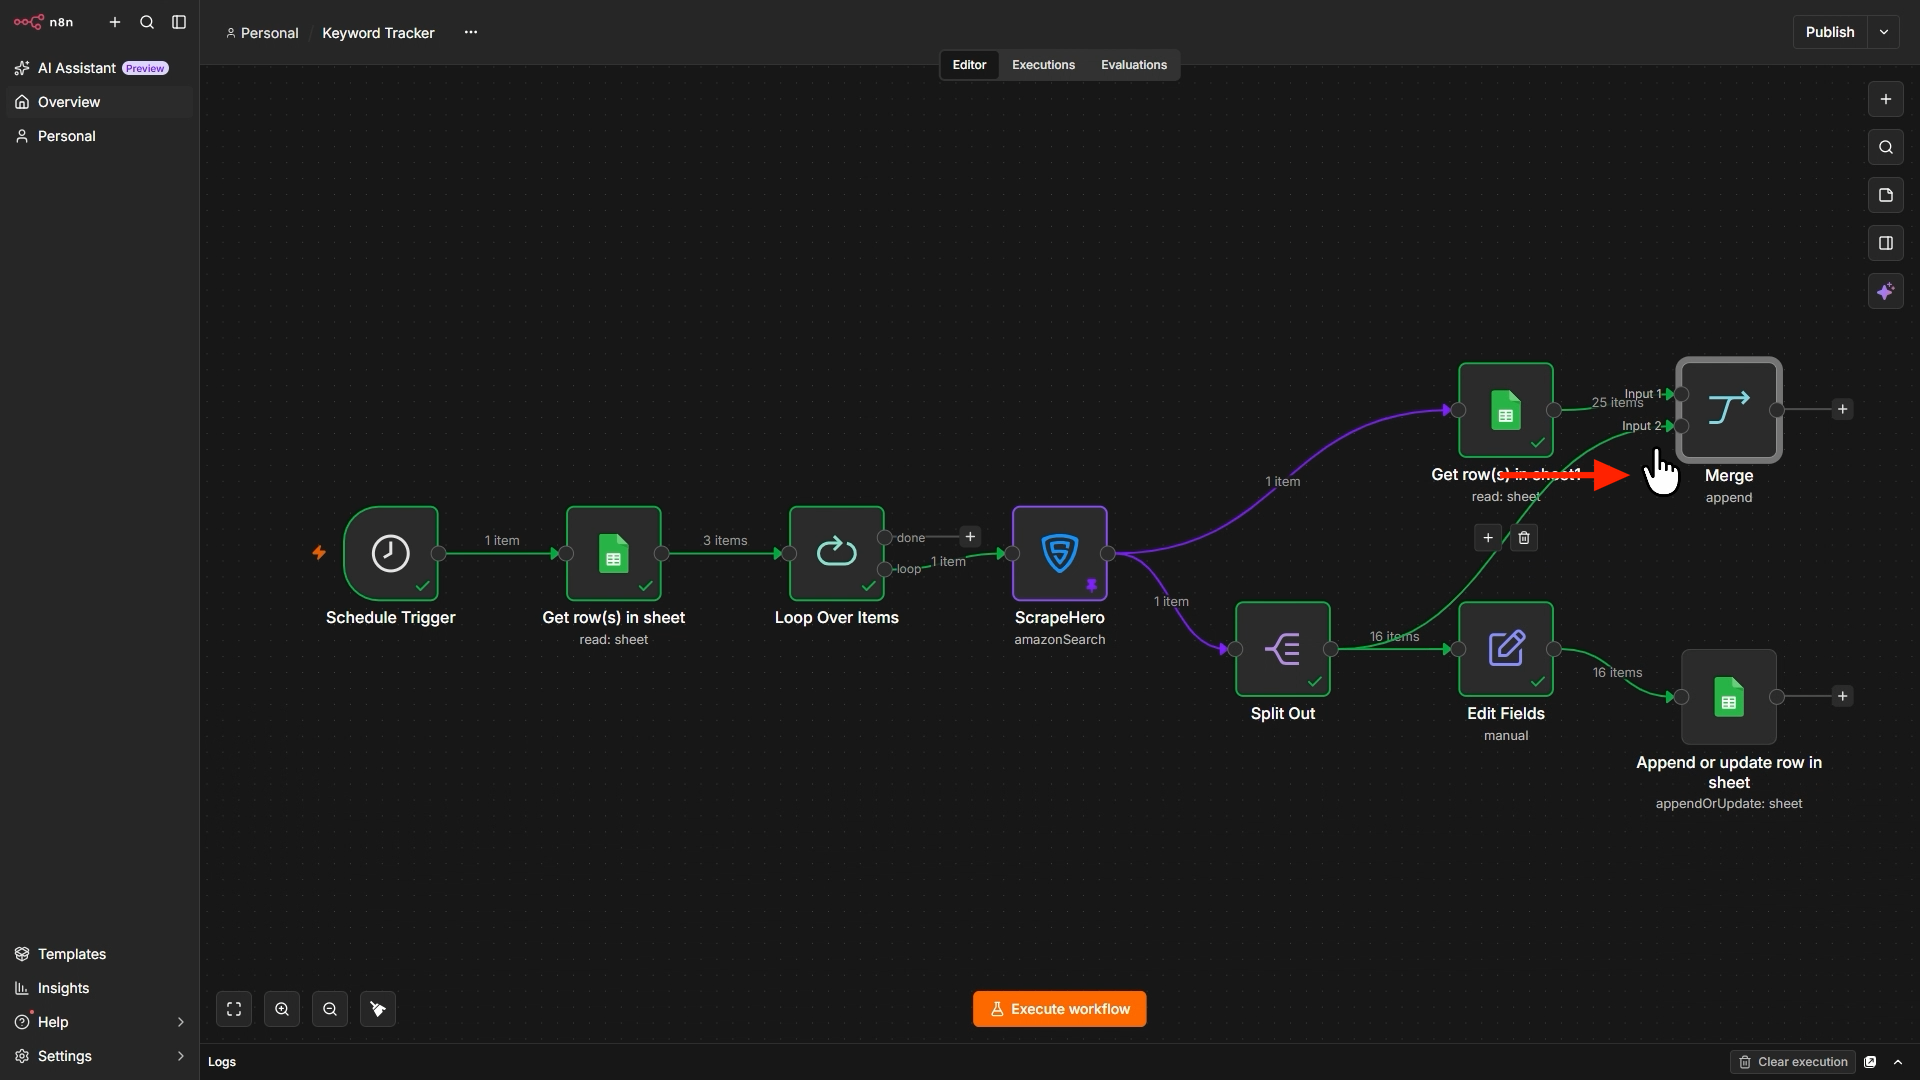The image size is (1920, 1080).
Task: Select the Schedule Trigger node
Action: pyautogui.click(x=391, y=553)
